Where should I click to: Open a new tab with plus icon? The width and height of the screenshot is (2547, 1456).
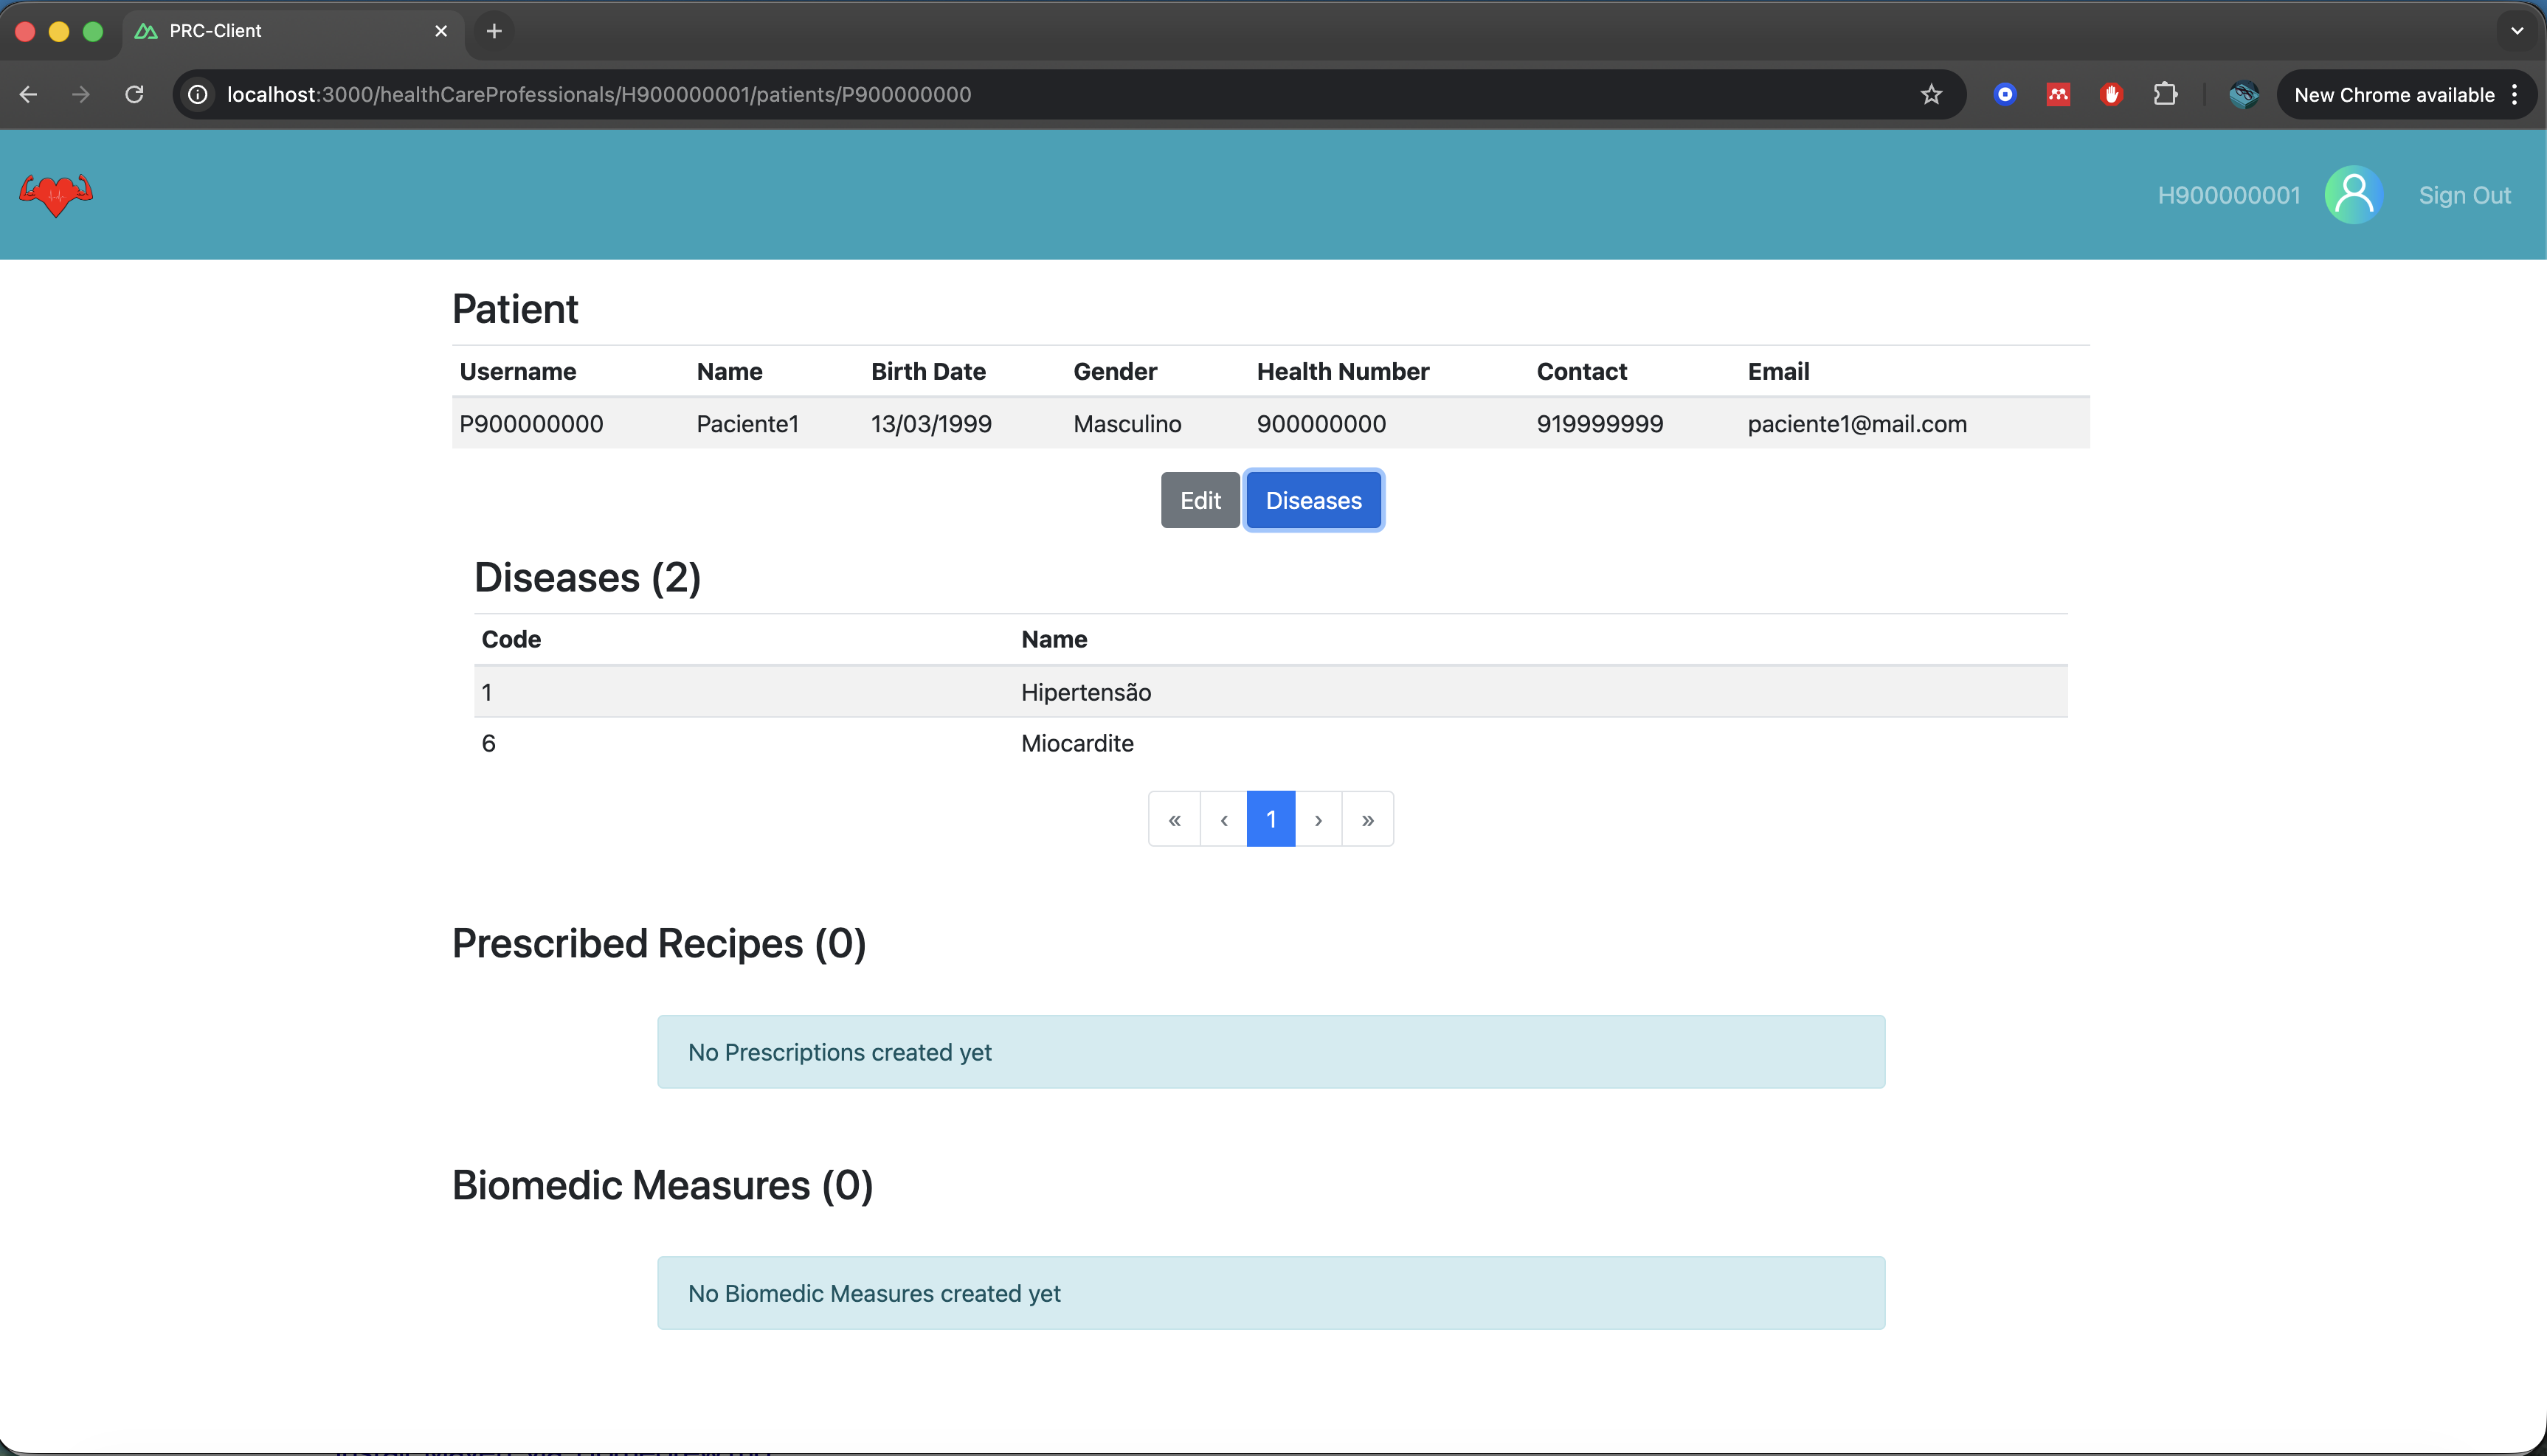494,31
